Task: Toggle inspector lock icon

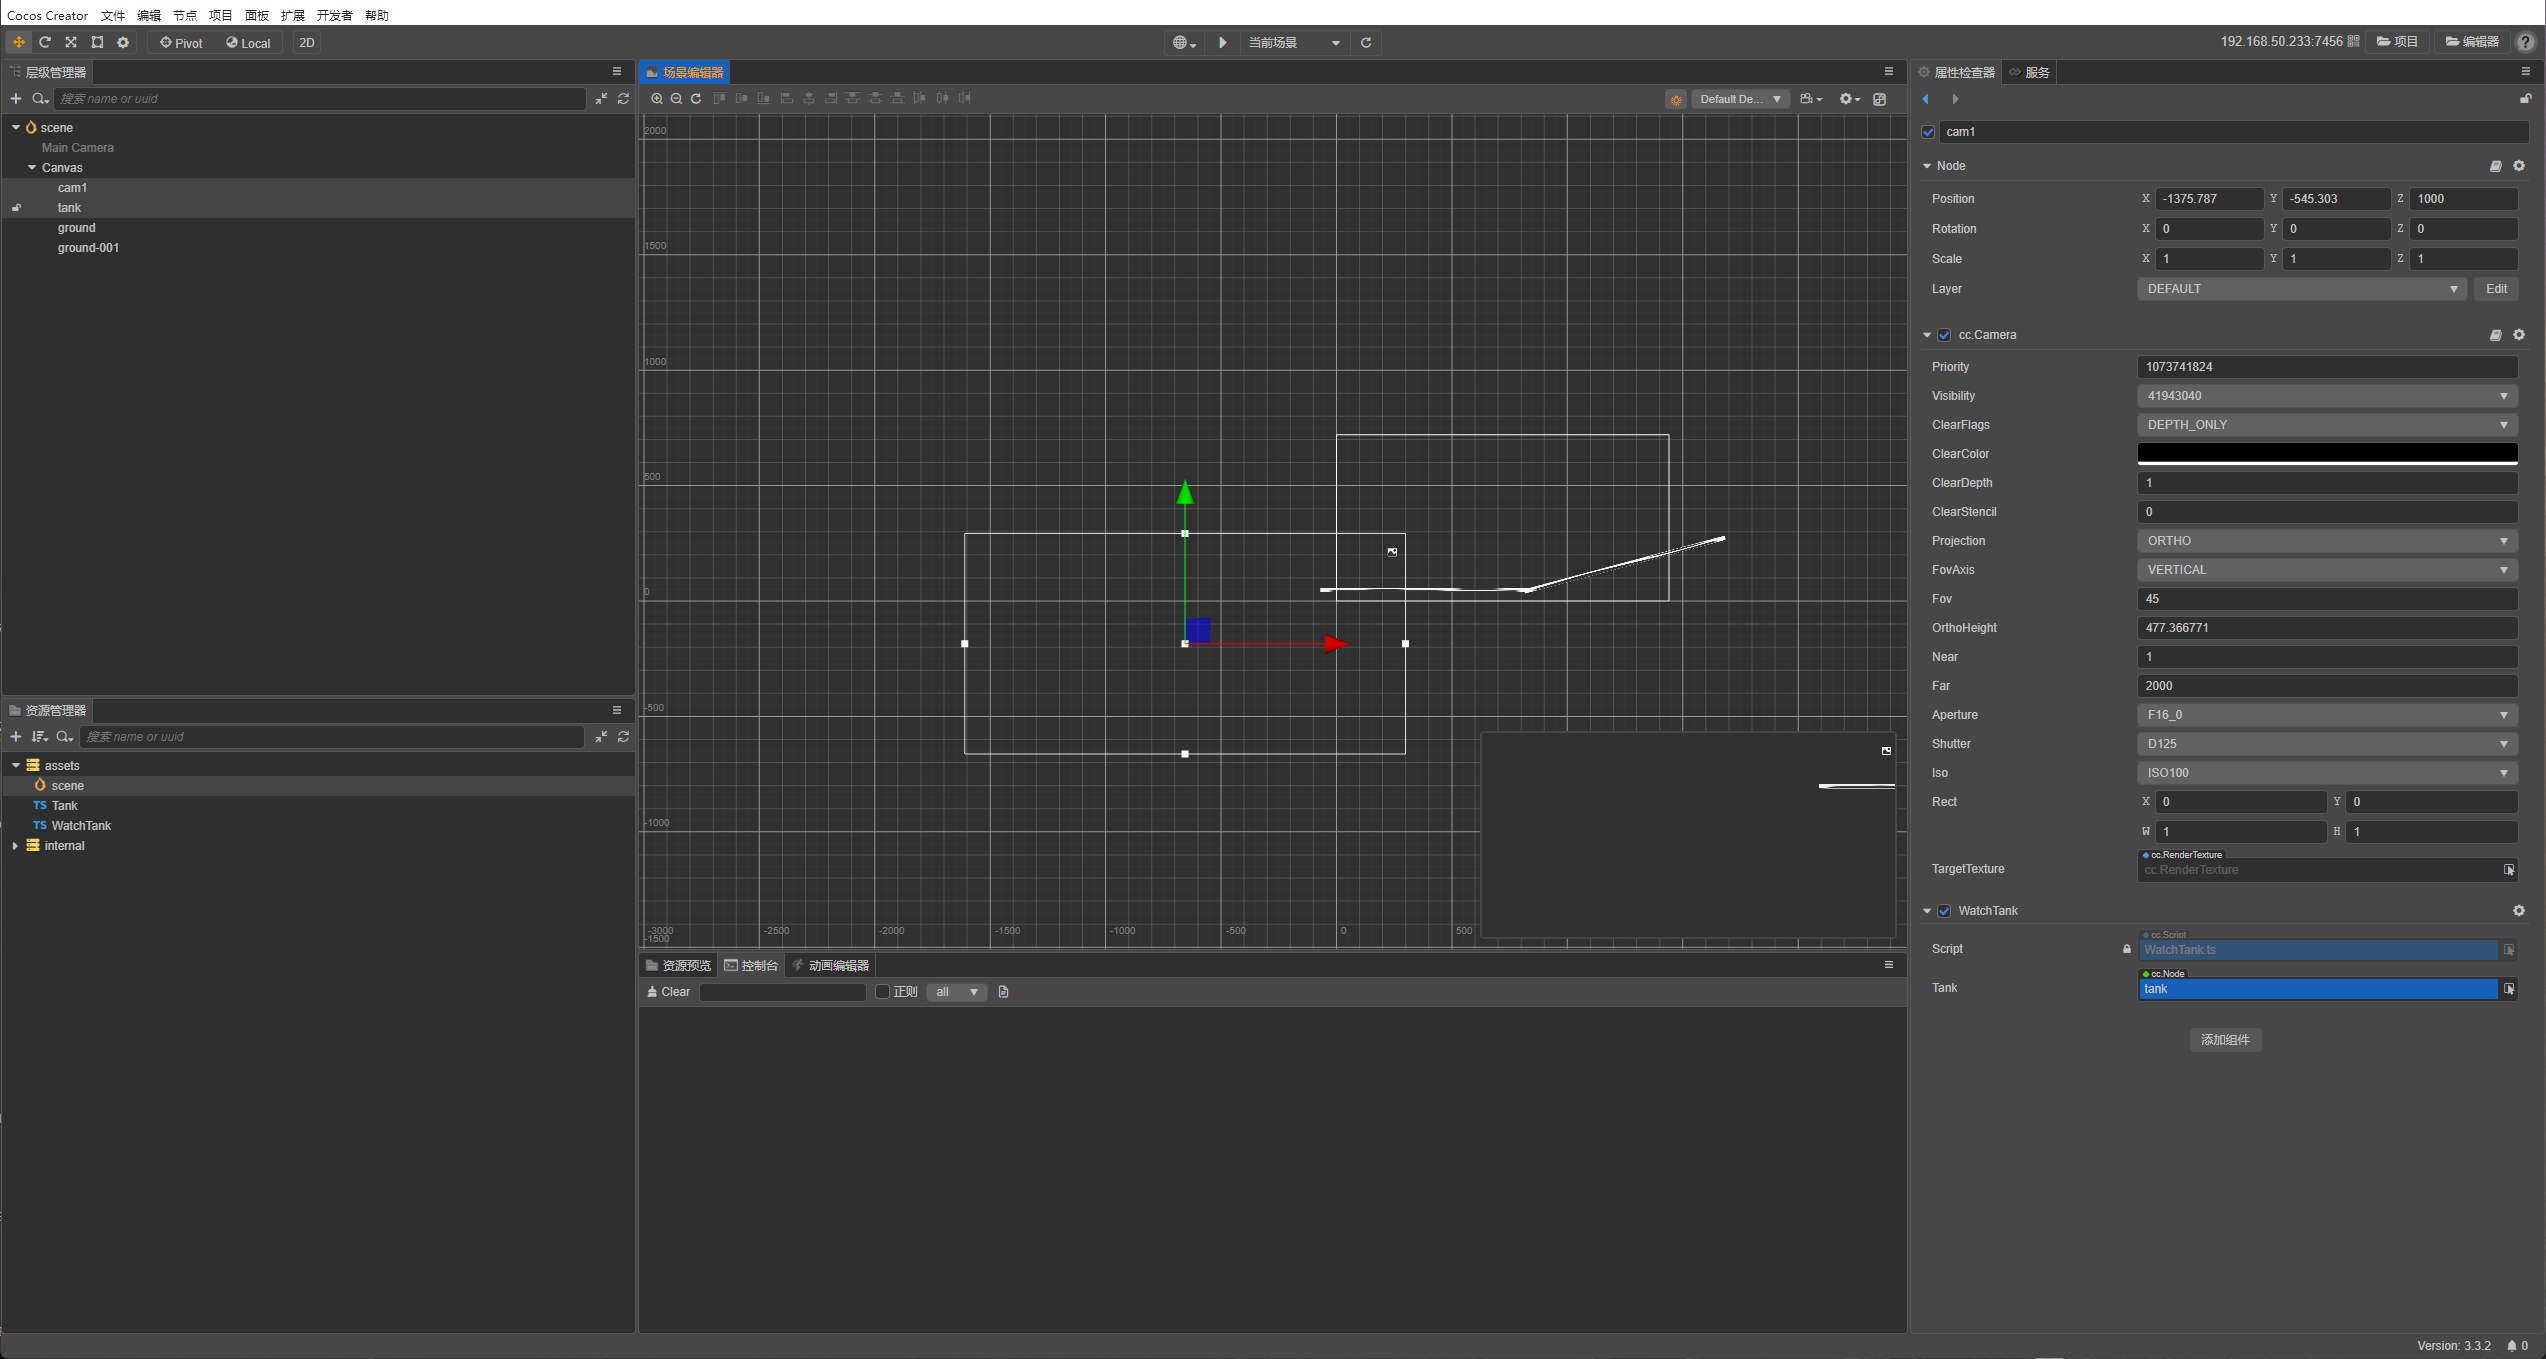Action: pyautogui.click(x=2525, y=98)
